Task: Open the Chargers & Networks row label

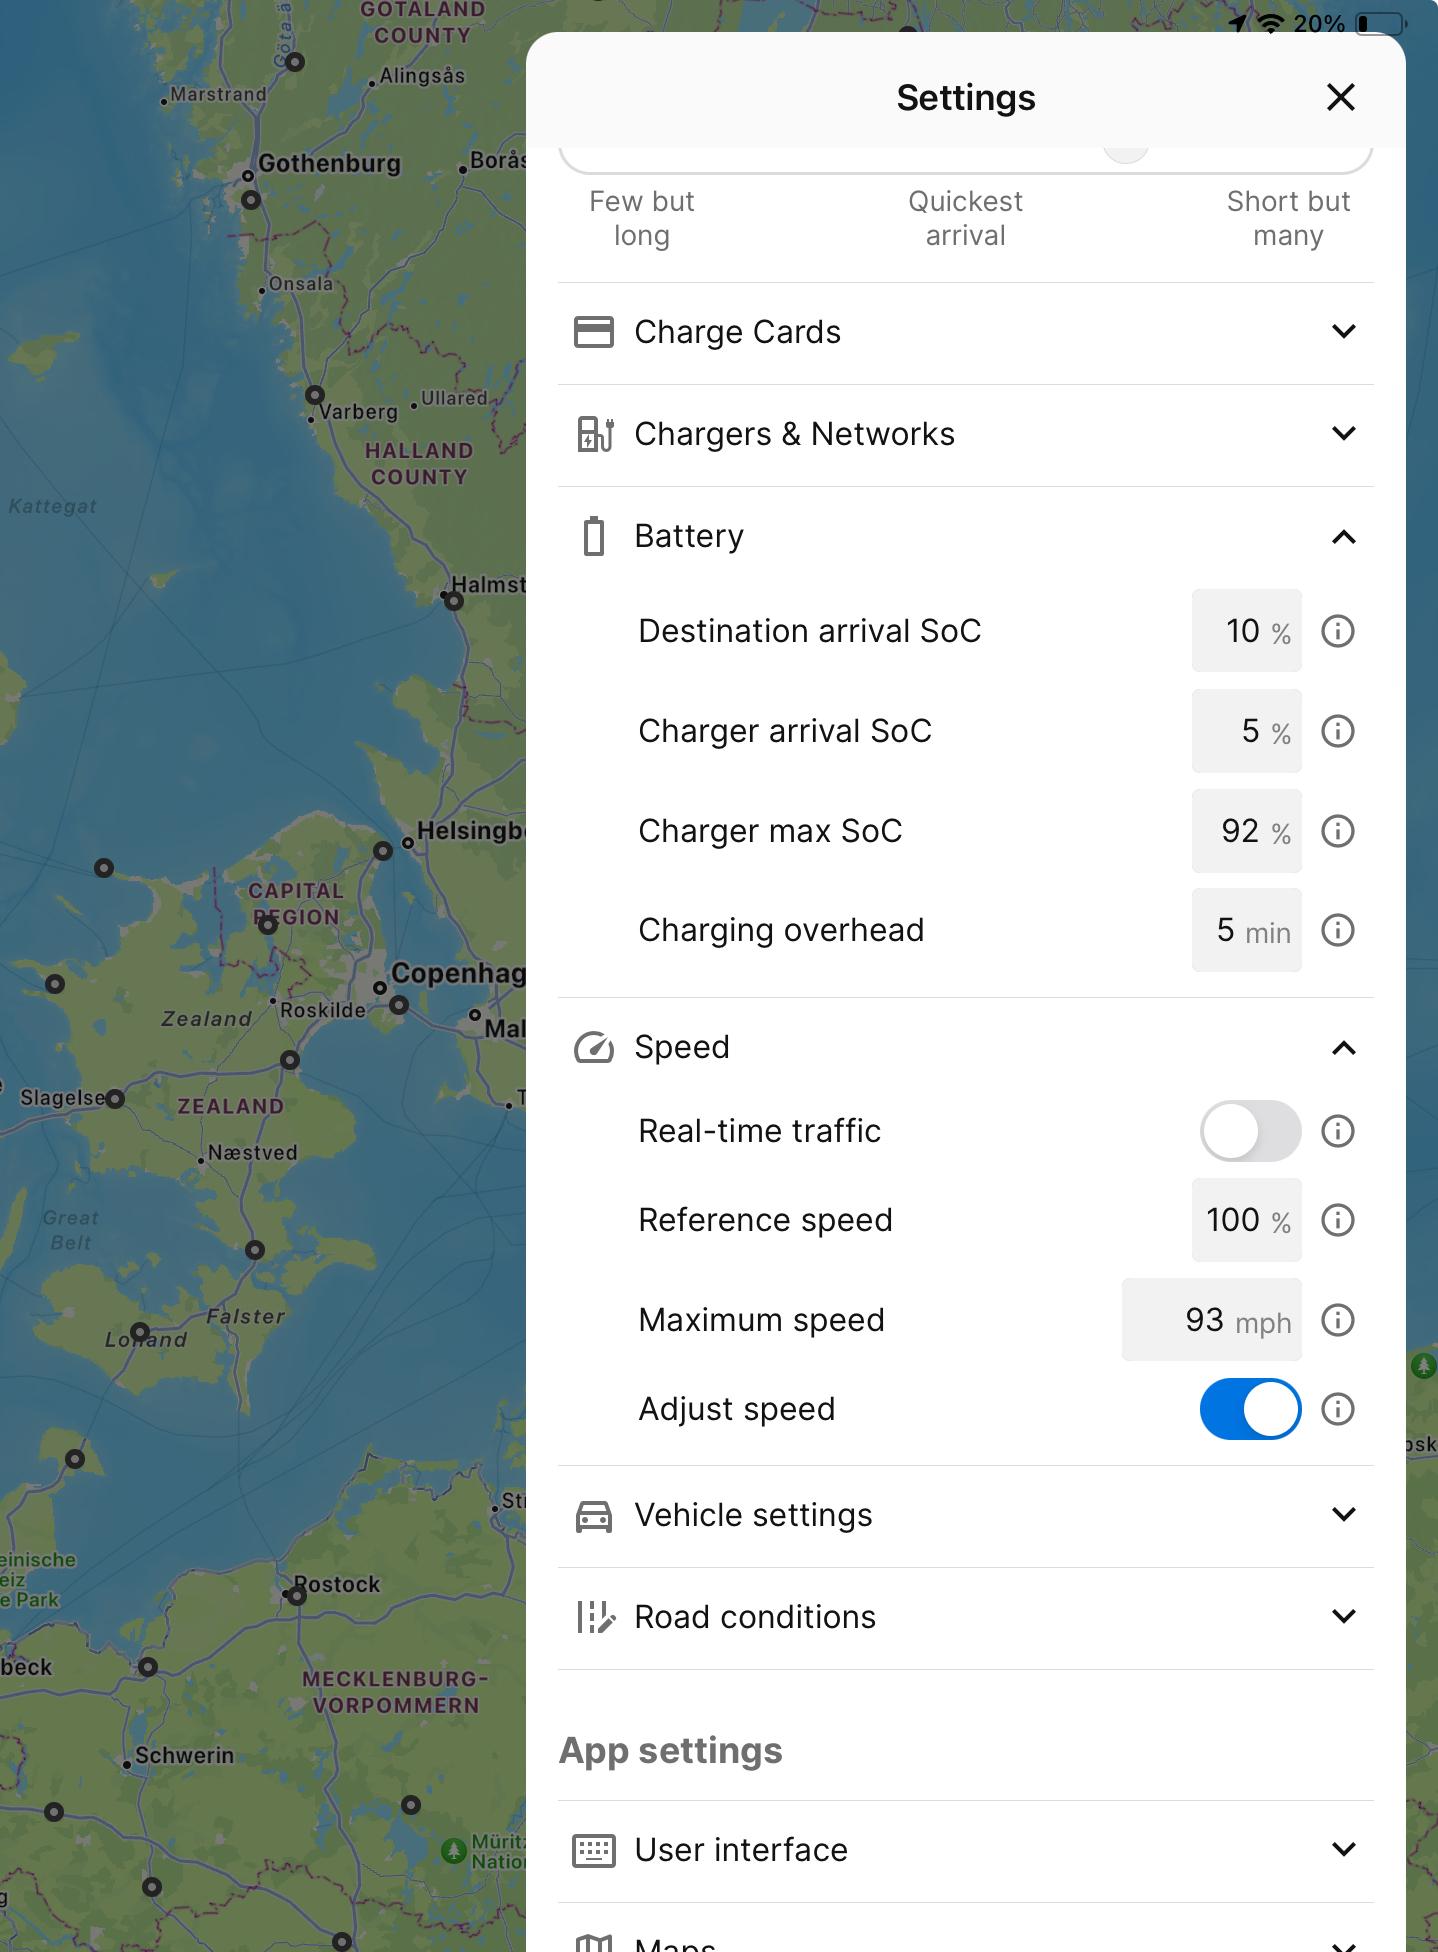Action: 794,434
